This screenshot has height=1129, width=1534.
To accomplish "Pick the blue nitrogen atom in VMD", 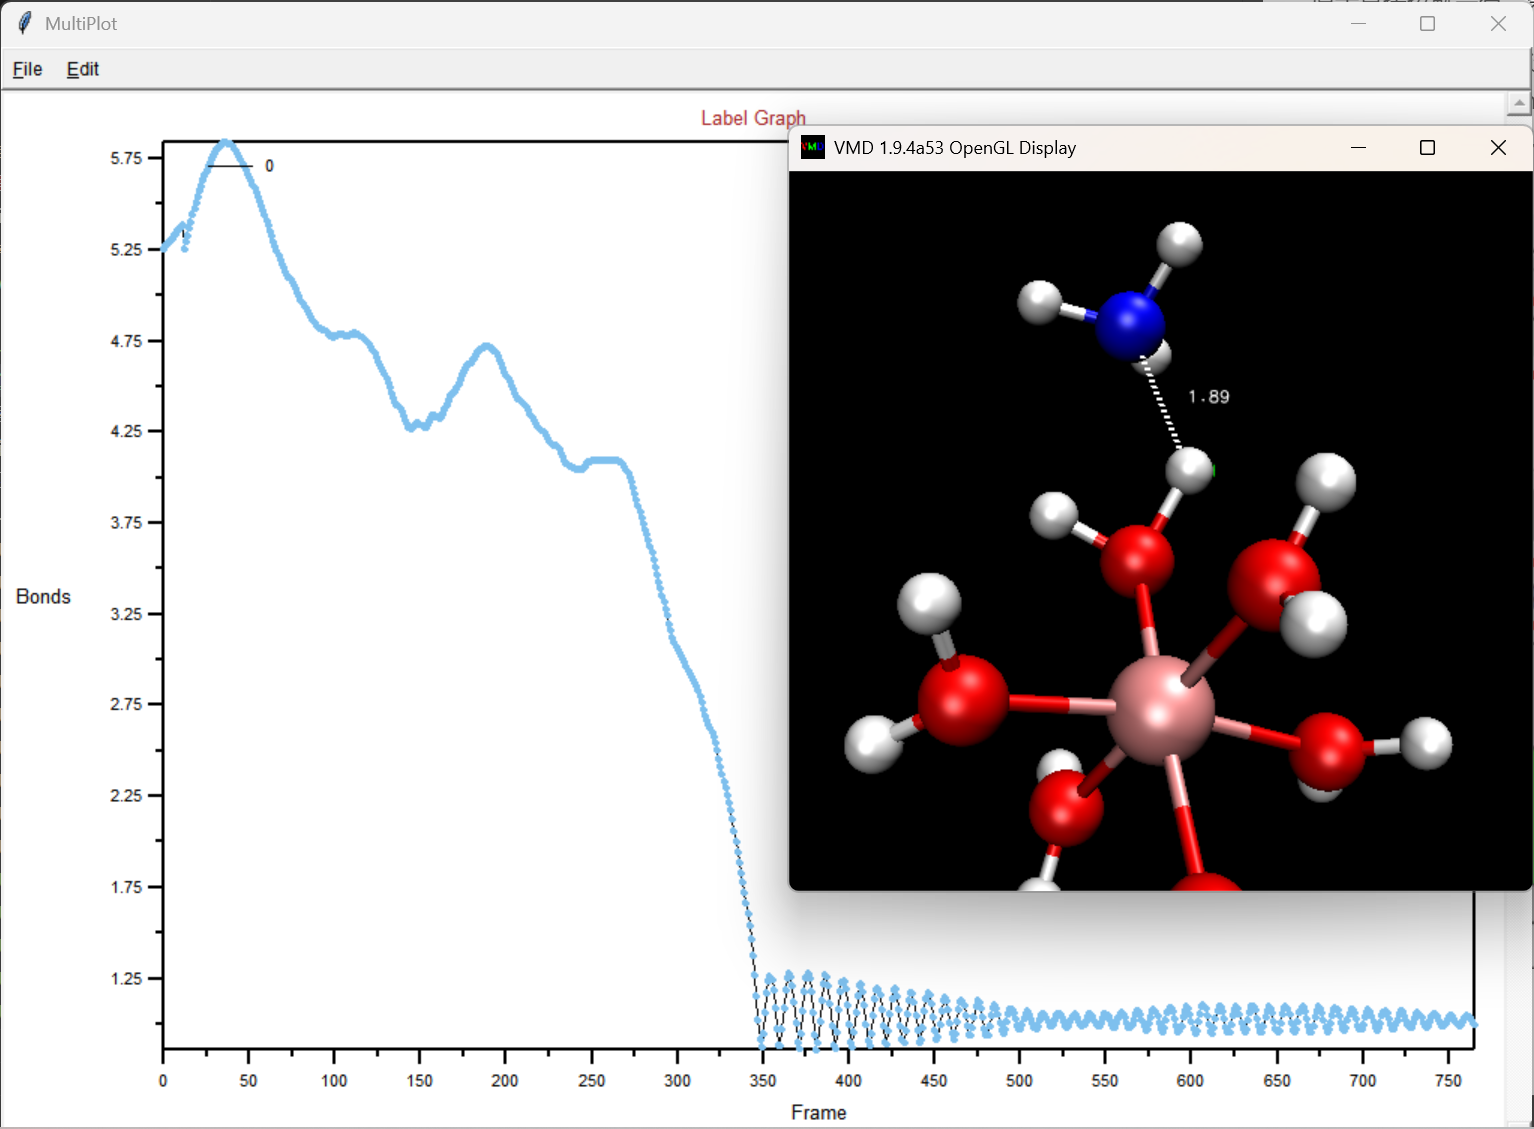I will [x=1130, y=323].
